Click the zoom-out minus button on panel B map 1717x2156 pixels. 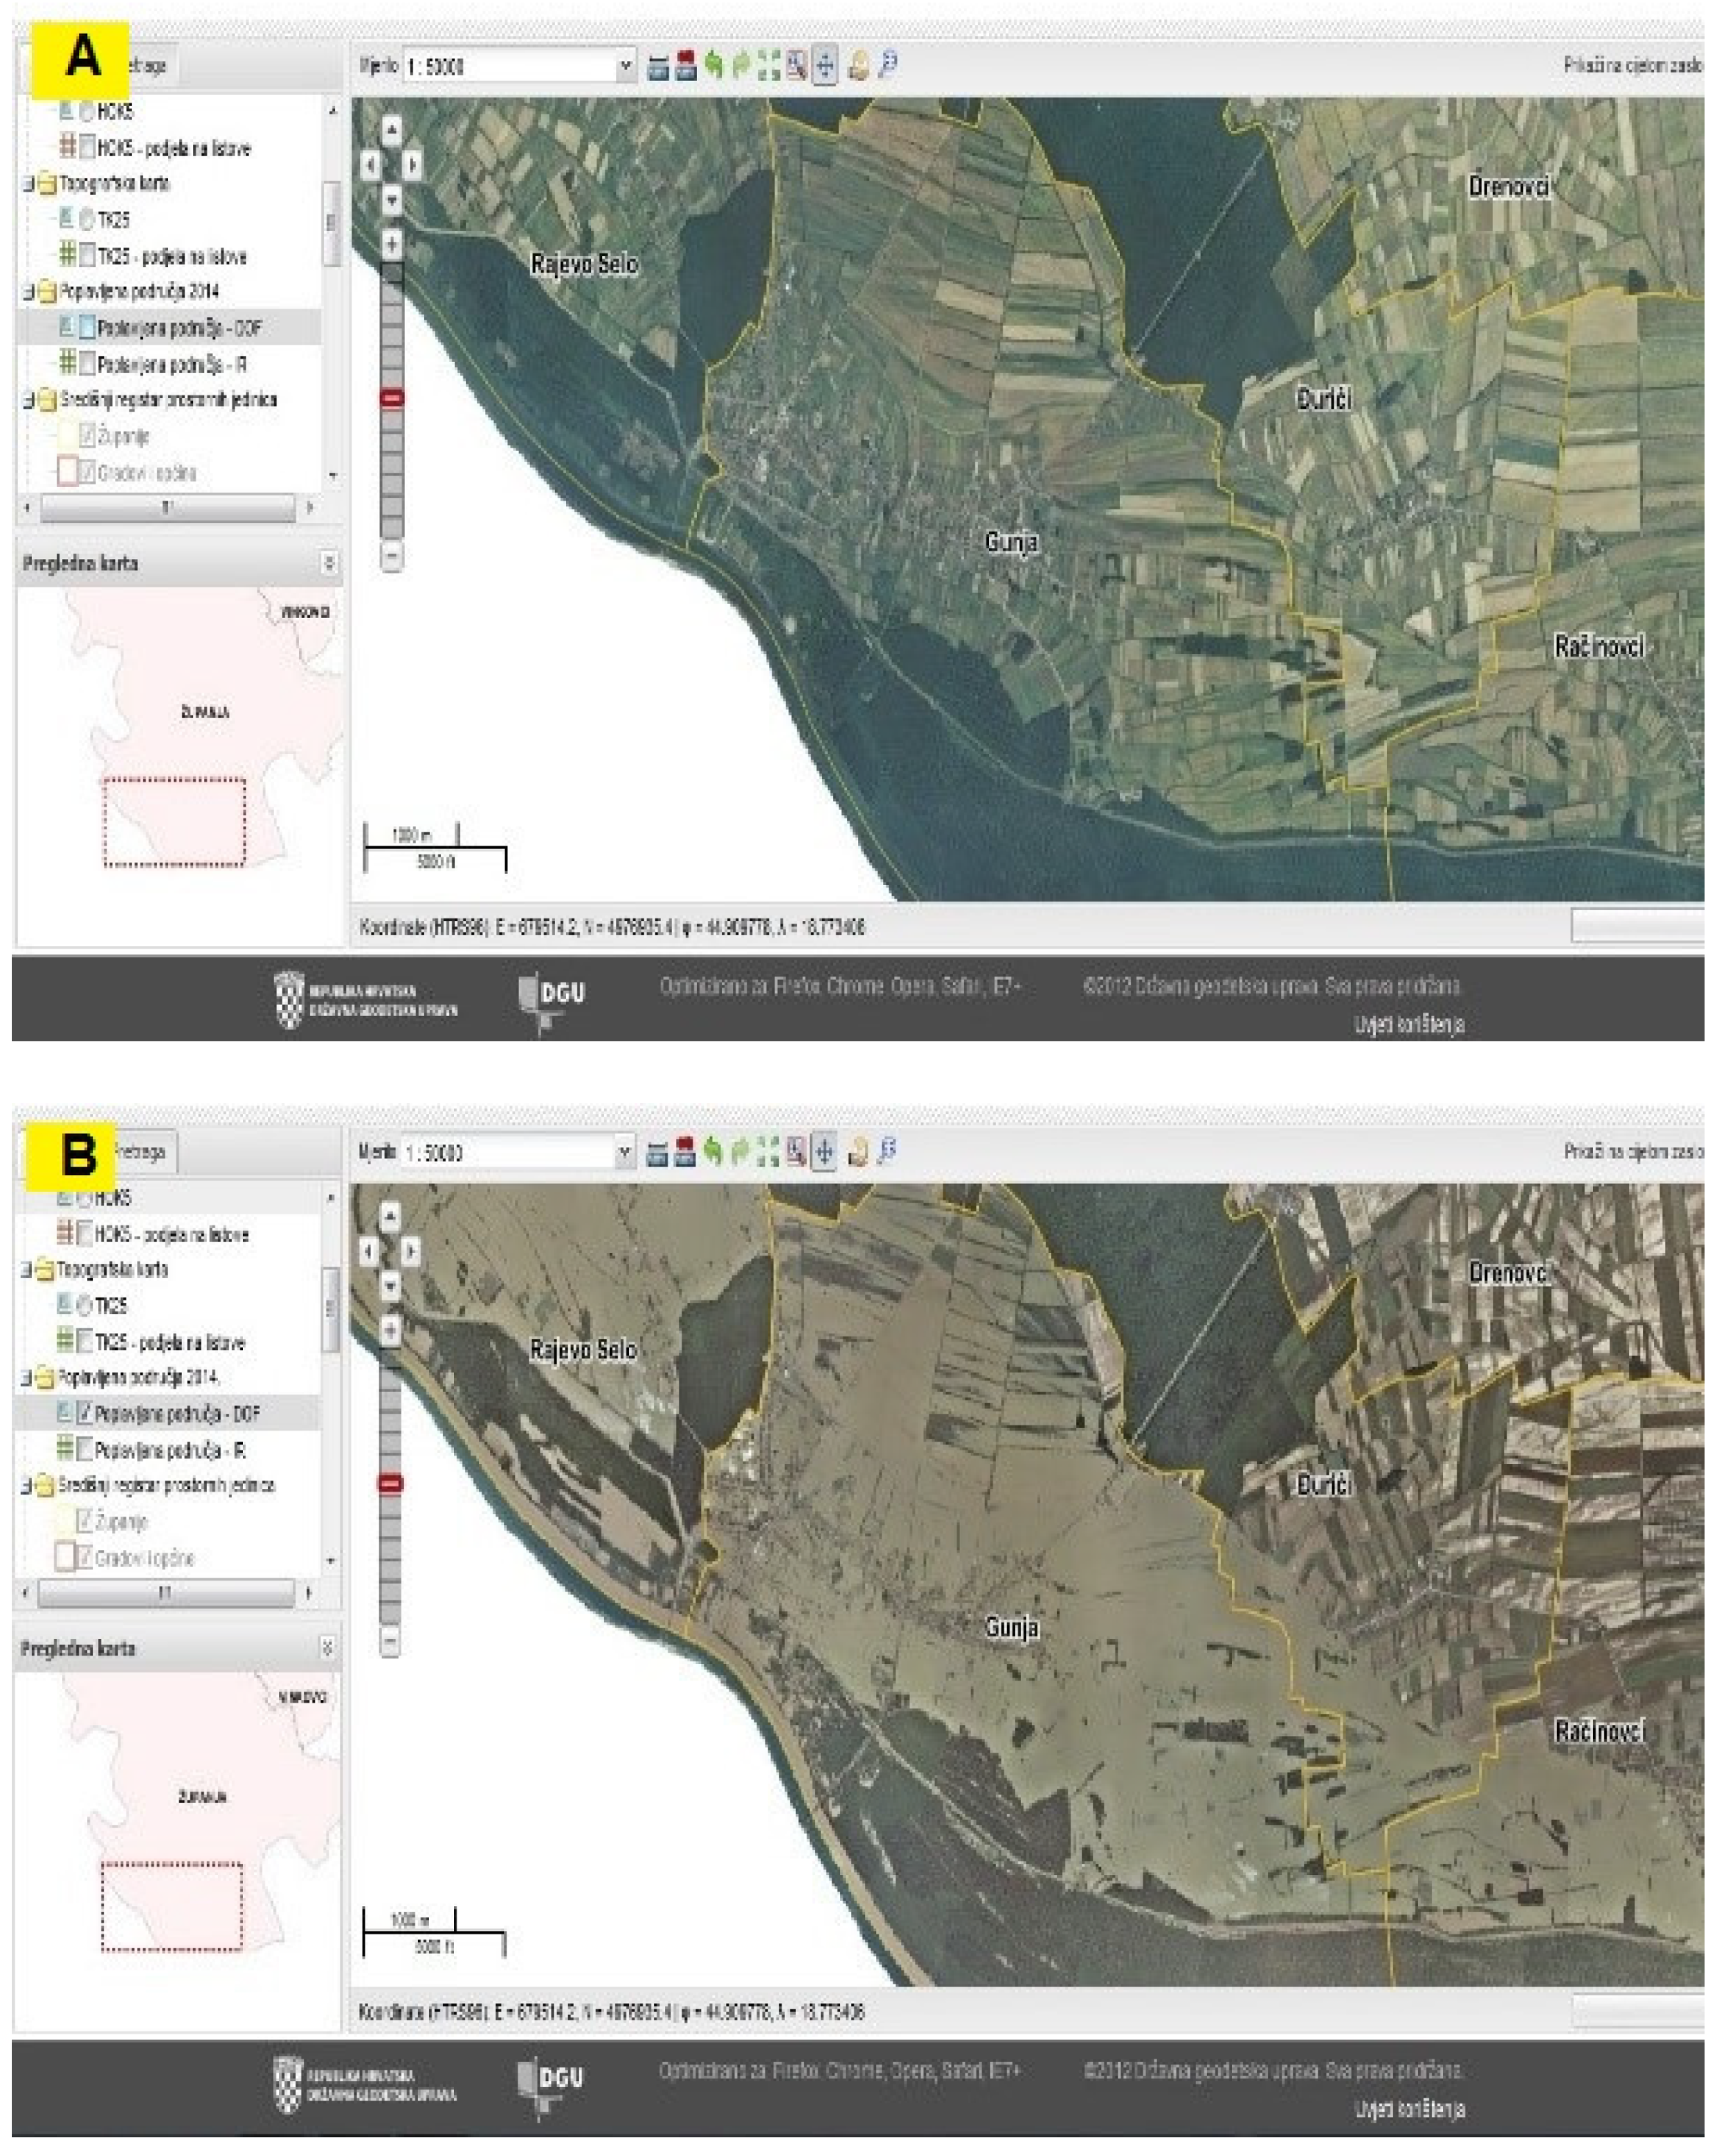pyautogui.click(x=391, y=1641)
